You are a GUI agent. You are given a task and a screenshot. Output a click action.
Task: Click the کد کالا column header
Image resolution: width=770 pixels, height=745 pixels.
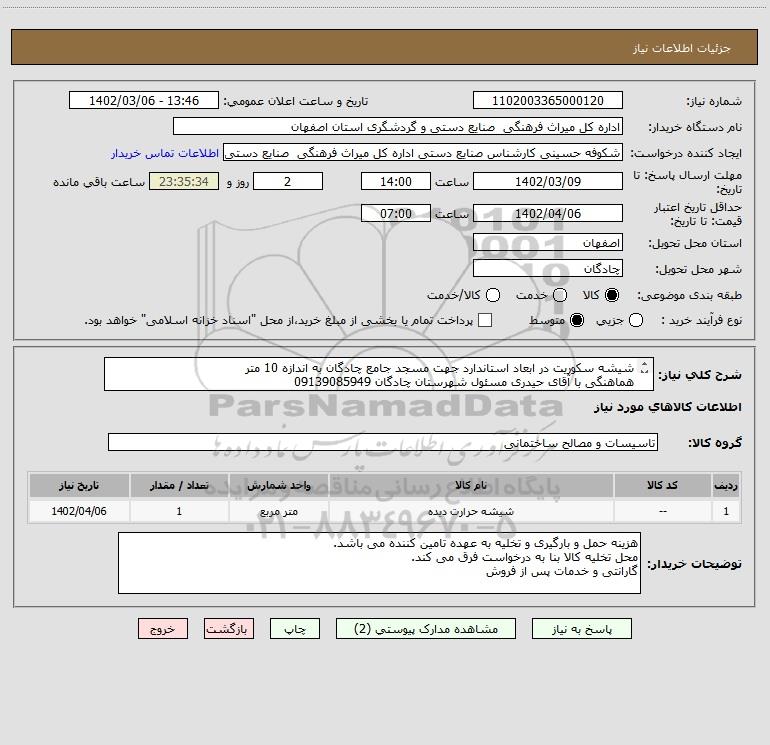pyautogui.click(x=662, y=485)
